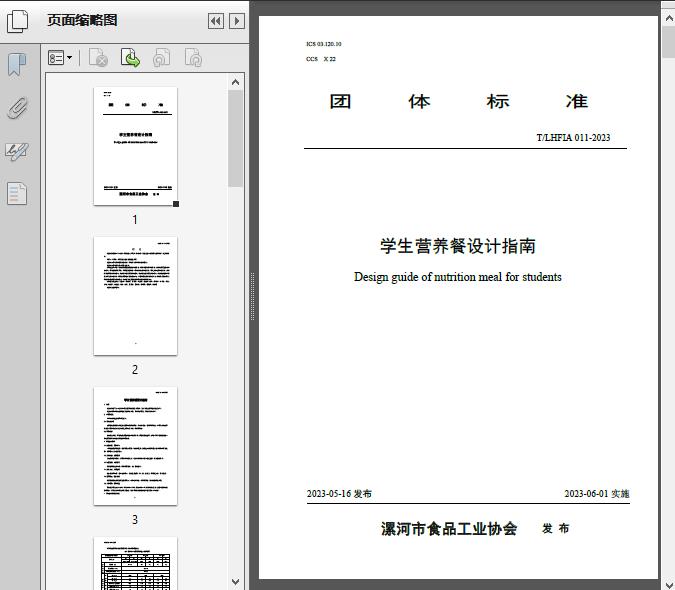This screenshot has width=675, height=590.
Task: Click the delete page icon
Action: point(98,58)
